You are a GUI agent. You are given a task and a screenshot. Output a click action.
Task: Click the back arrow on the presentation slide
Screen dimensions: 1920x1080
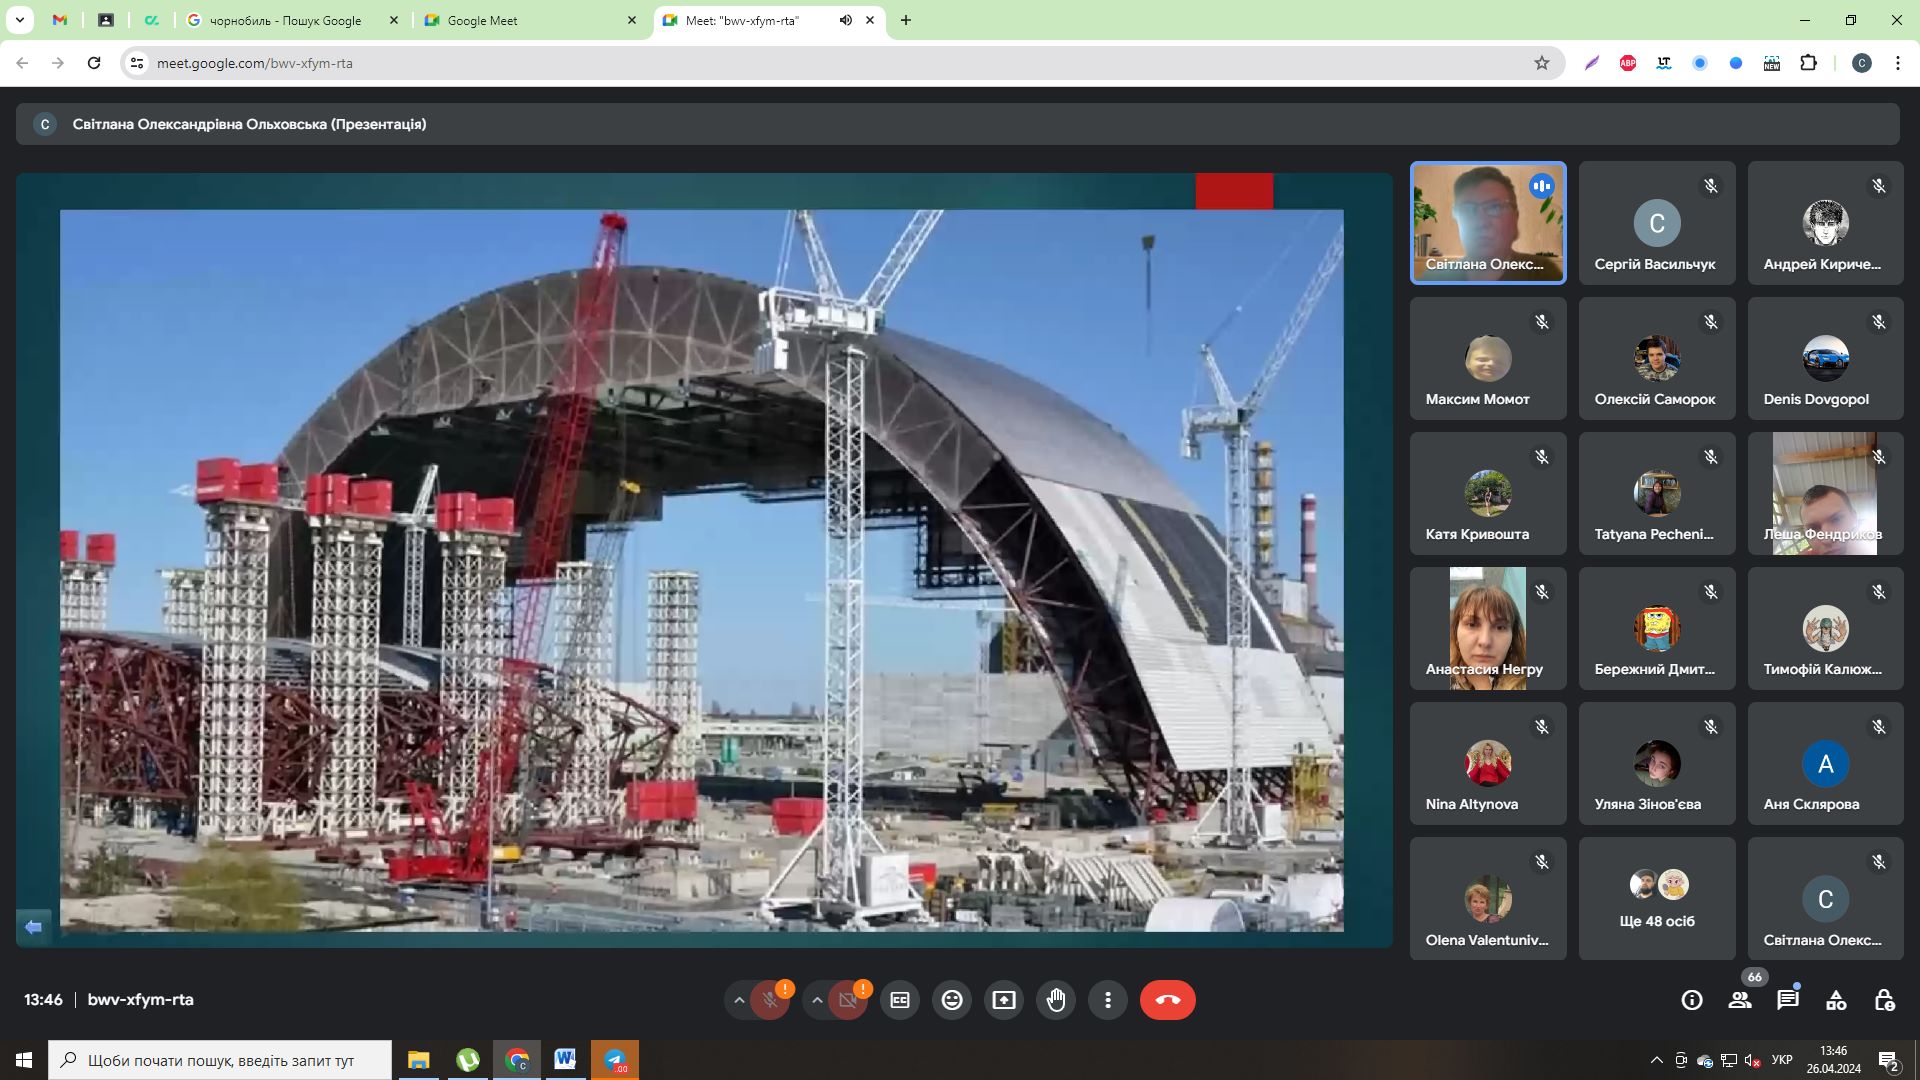coord(34,927)
